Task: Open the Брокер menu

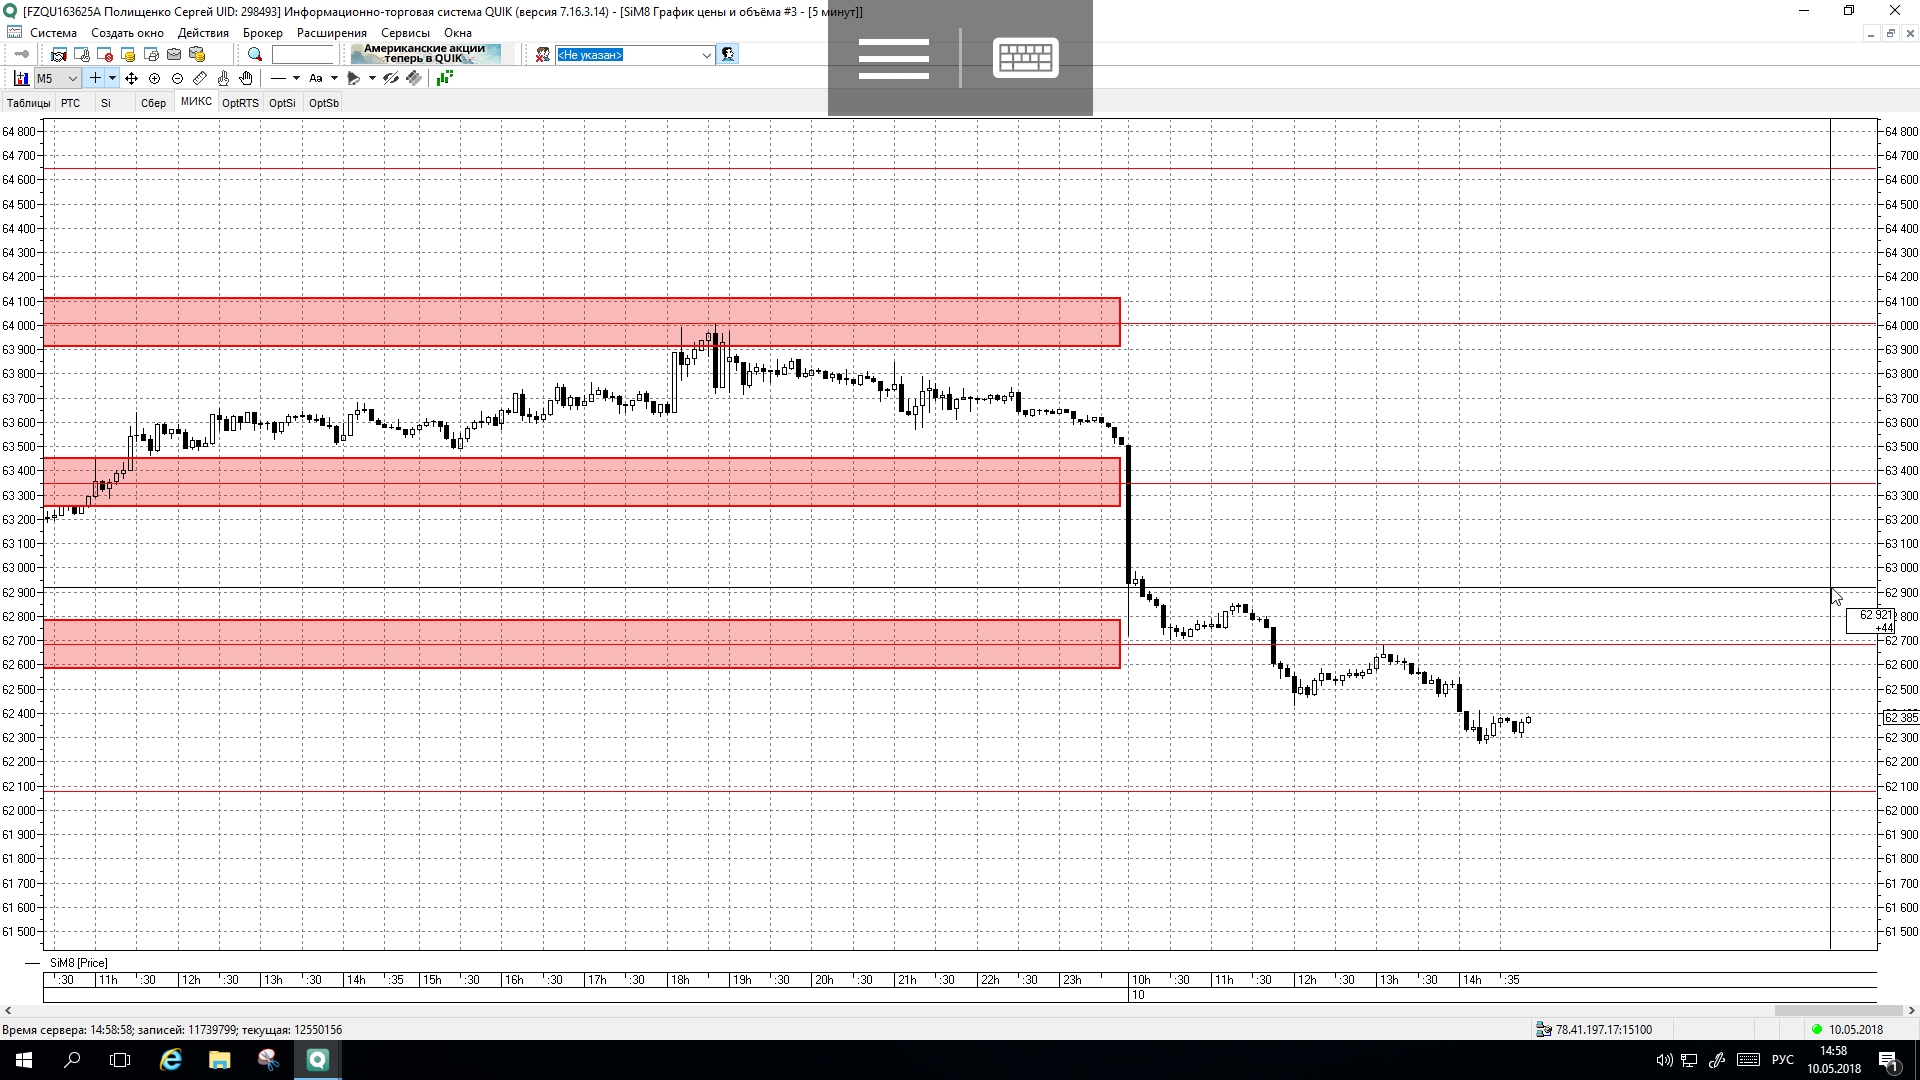Action: coord(262,33)
